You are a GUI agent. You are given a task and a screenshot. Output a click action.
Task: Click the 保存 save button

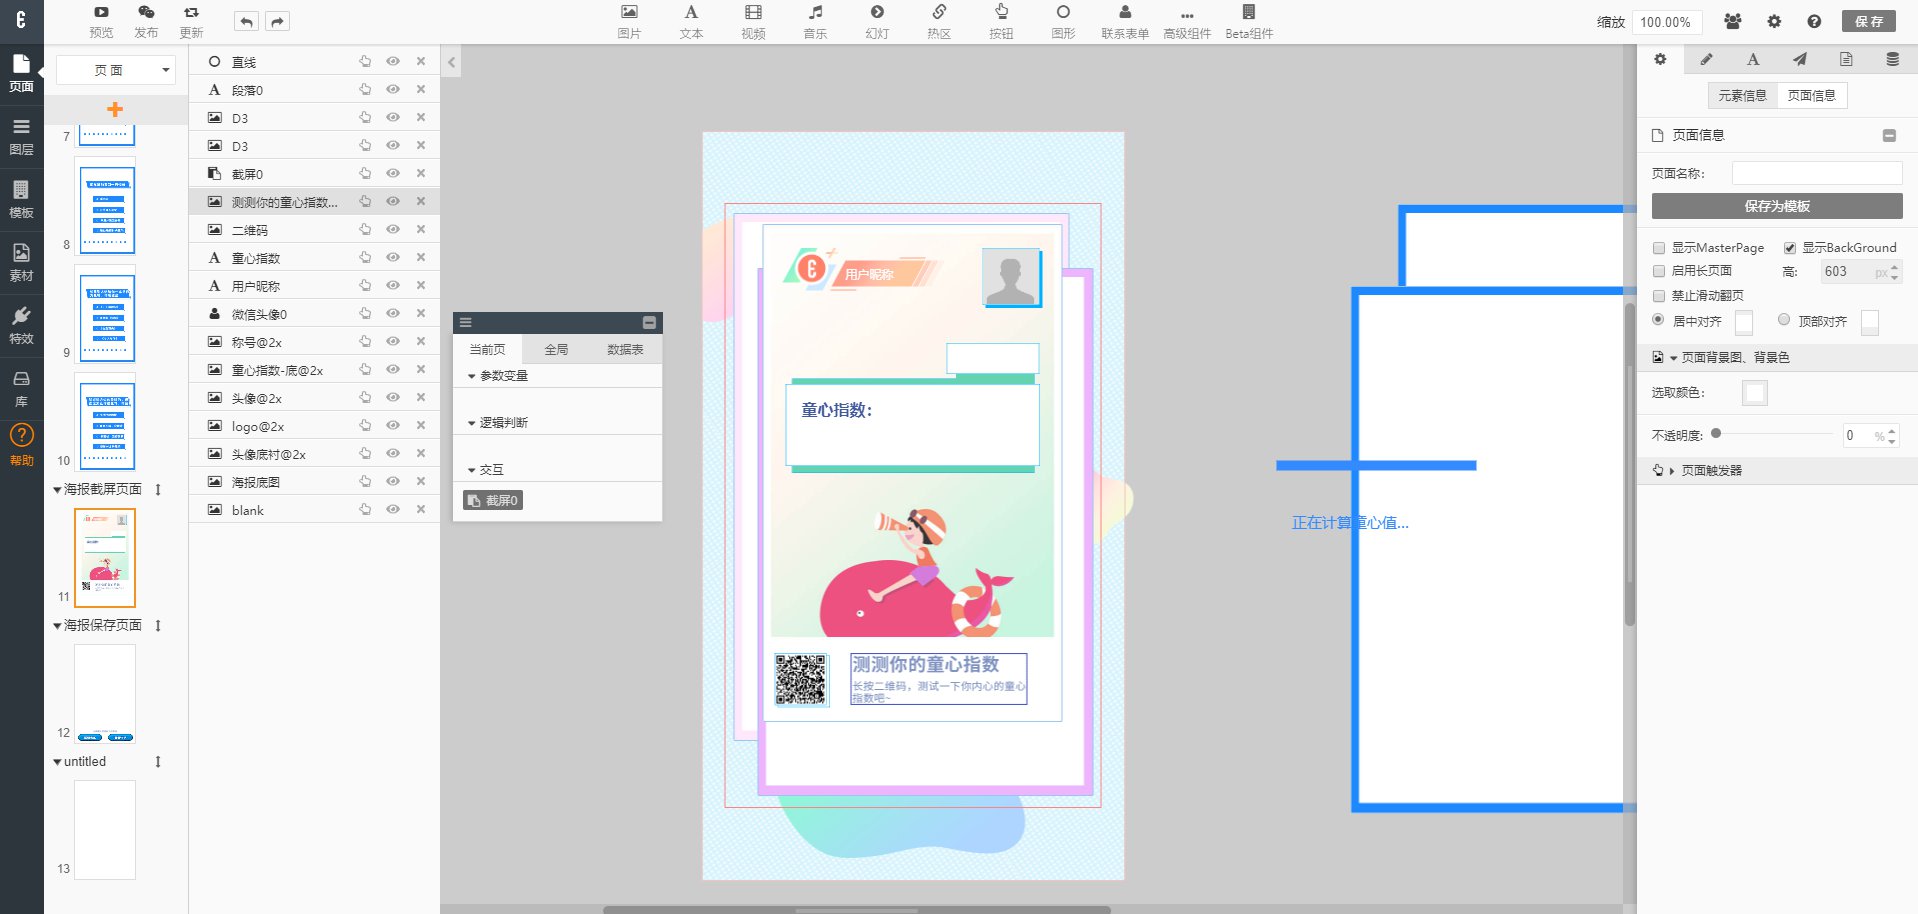1868,21
